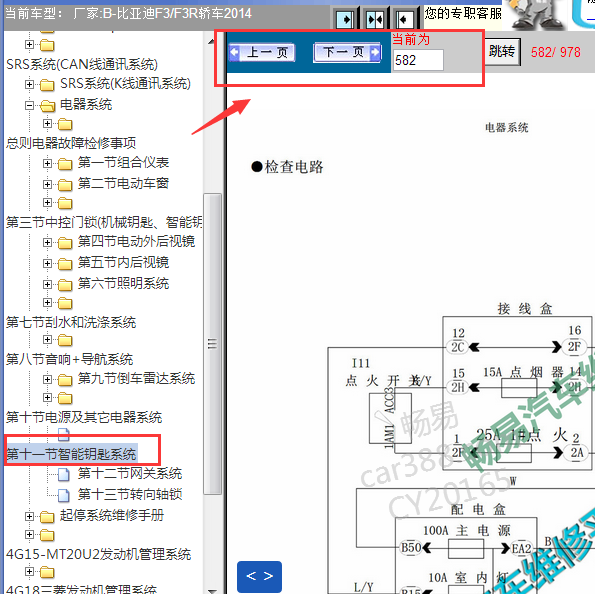Click the 您的专职客服 label
The height and width of the screenshot is (594, 595).
(x=463, y=14)
